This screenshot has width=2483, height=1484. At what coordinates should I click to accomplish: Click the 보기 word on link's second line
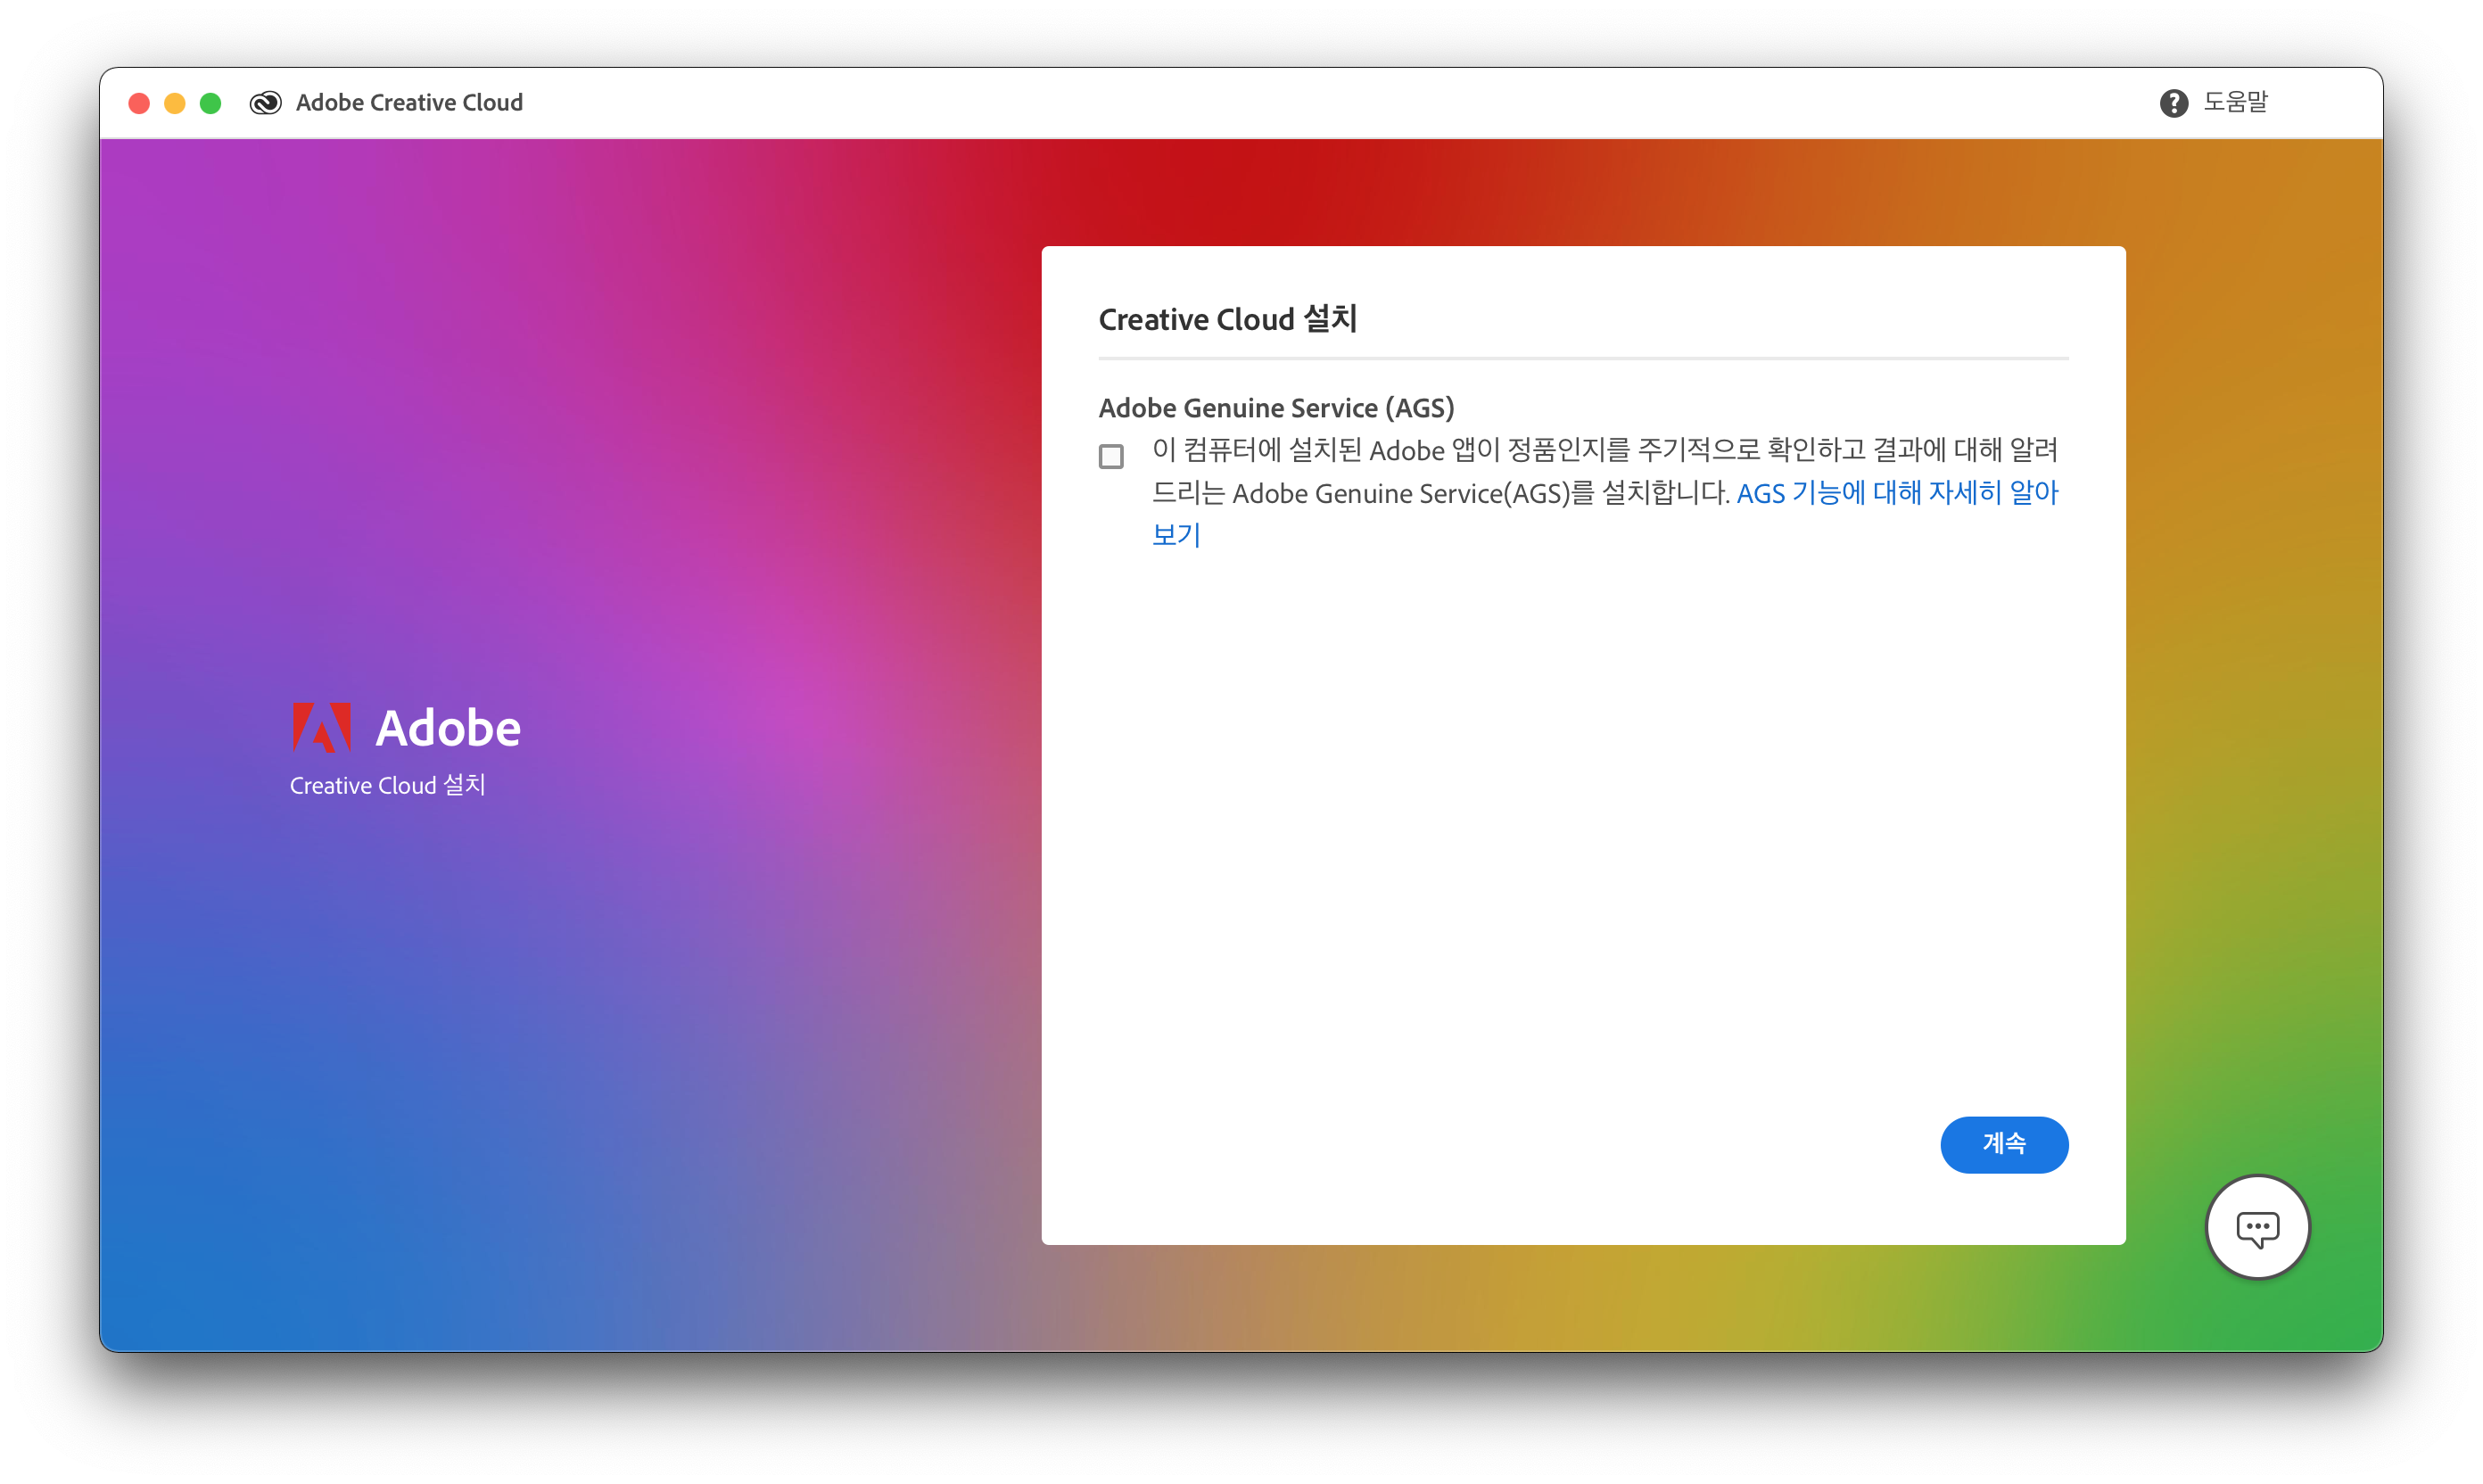1176,535
